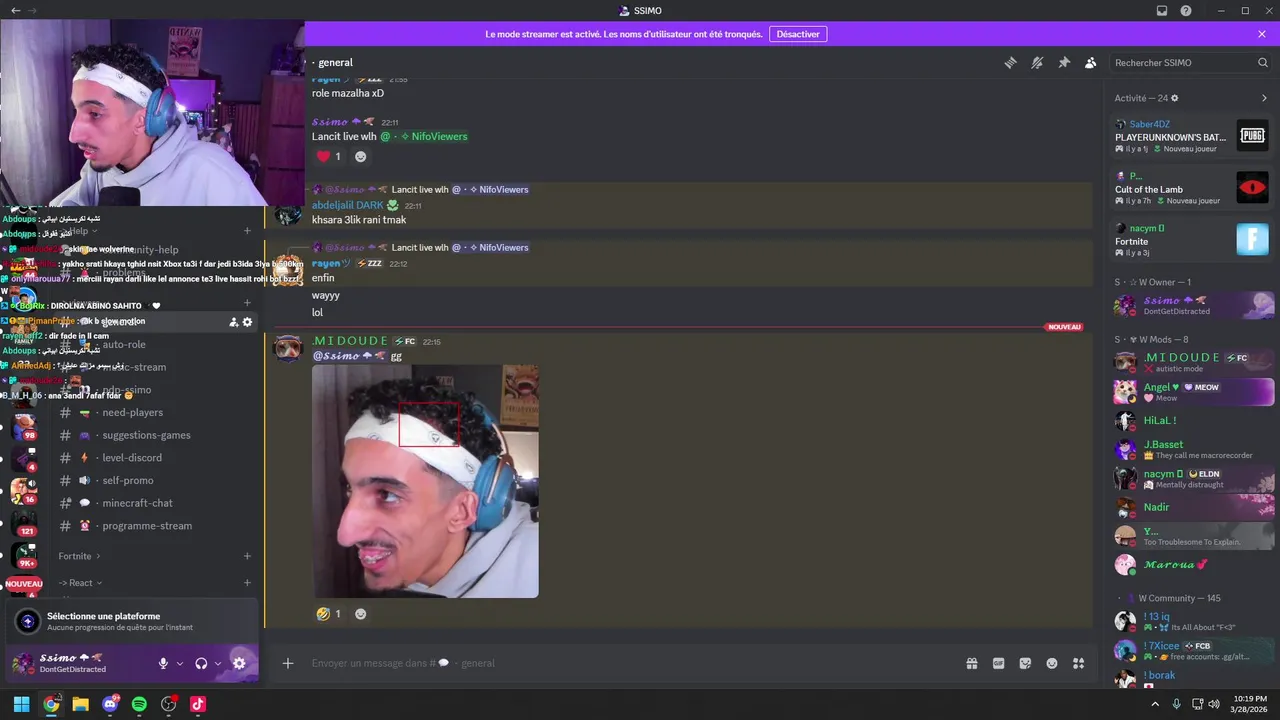Toggle channel notification mute bell
Viewport: 1280px width, 720px height.
pos(1037,62)
